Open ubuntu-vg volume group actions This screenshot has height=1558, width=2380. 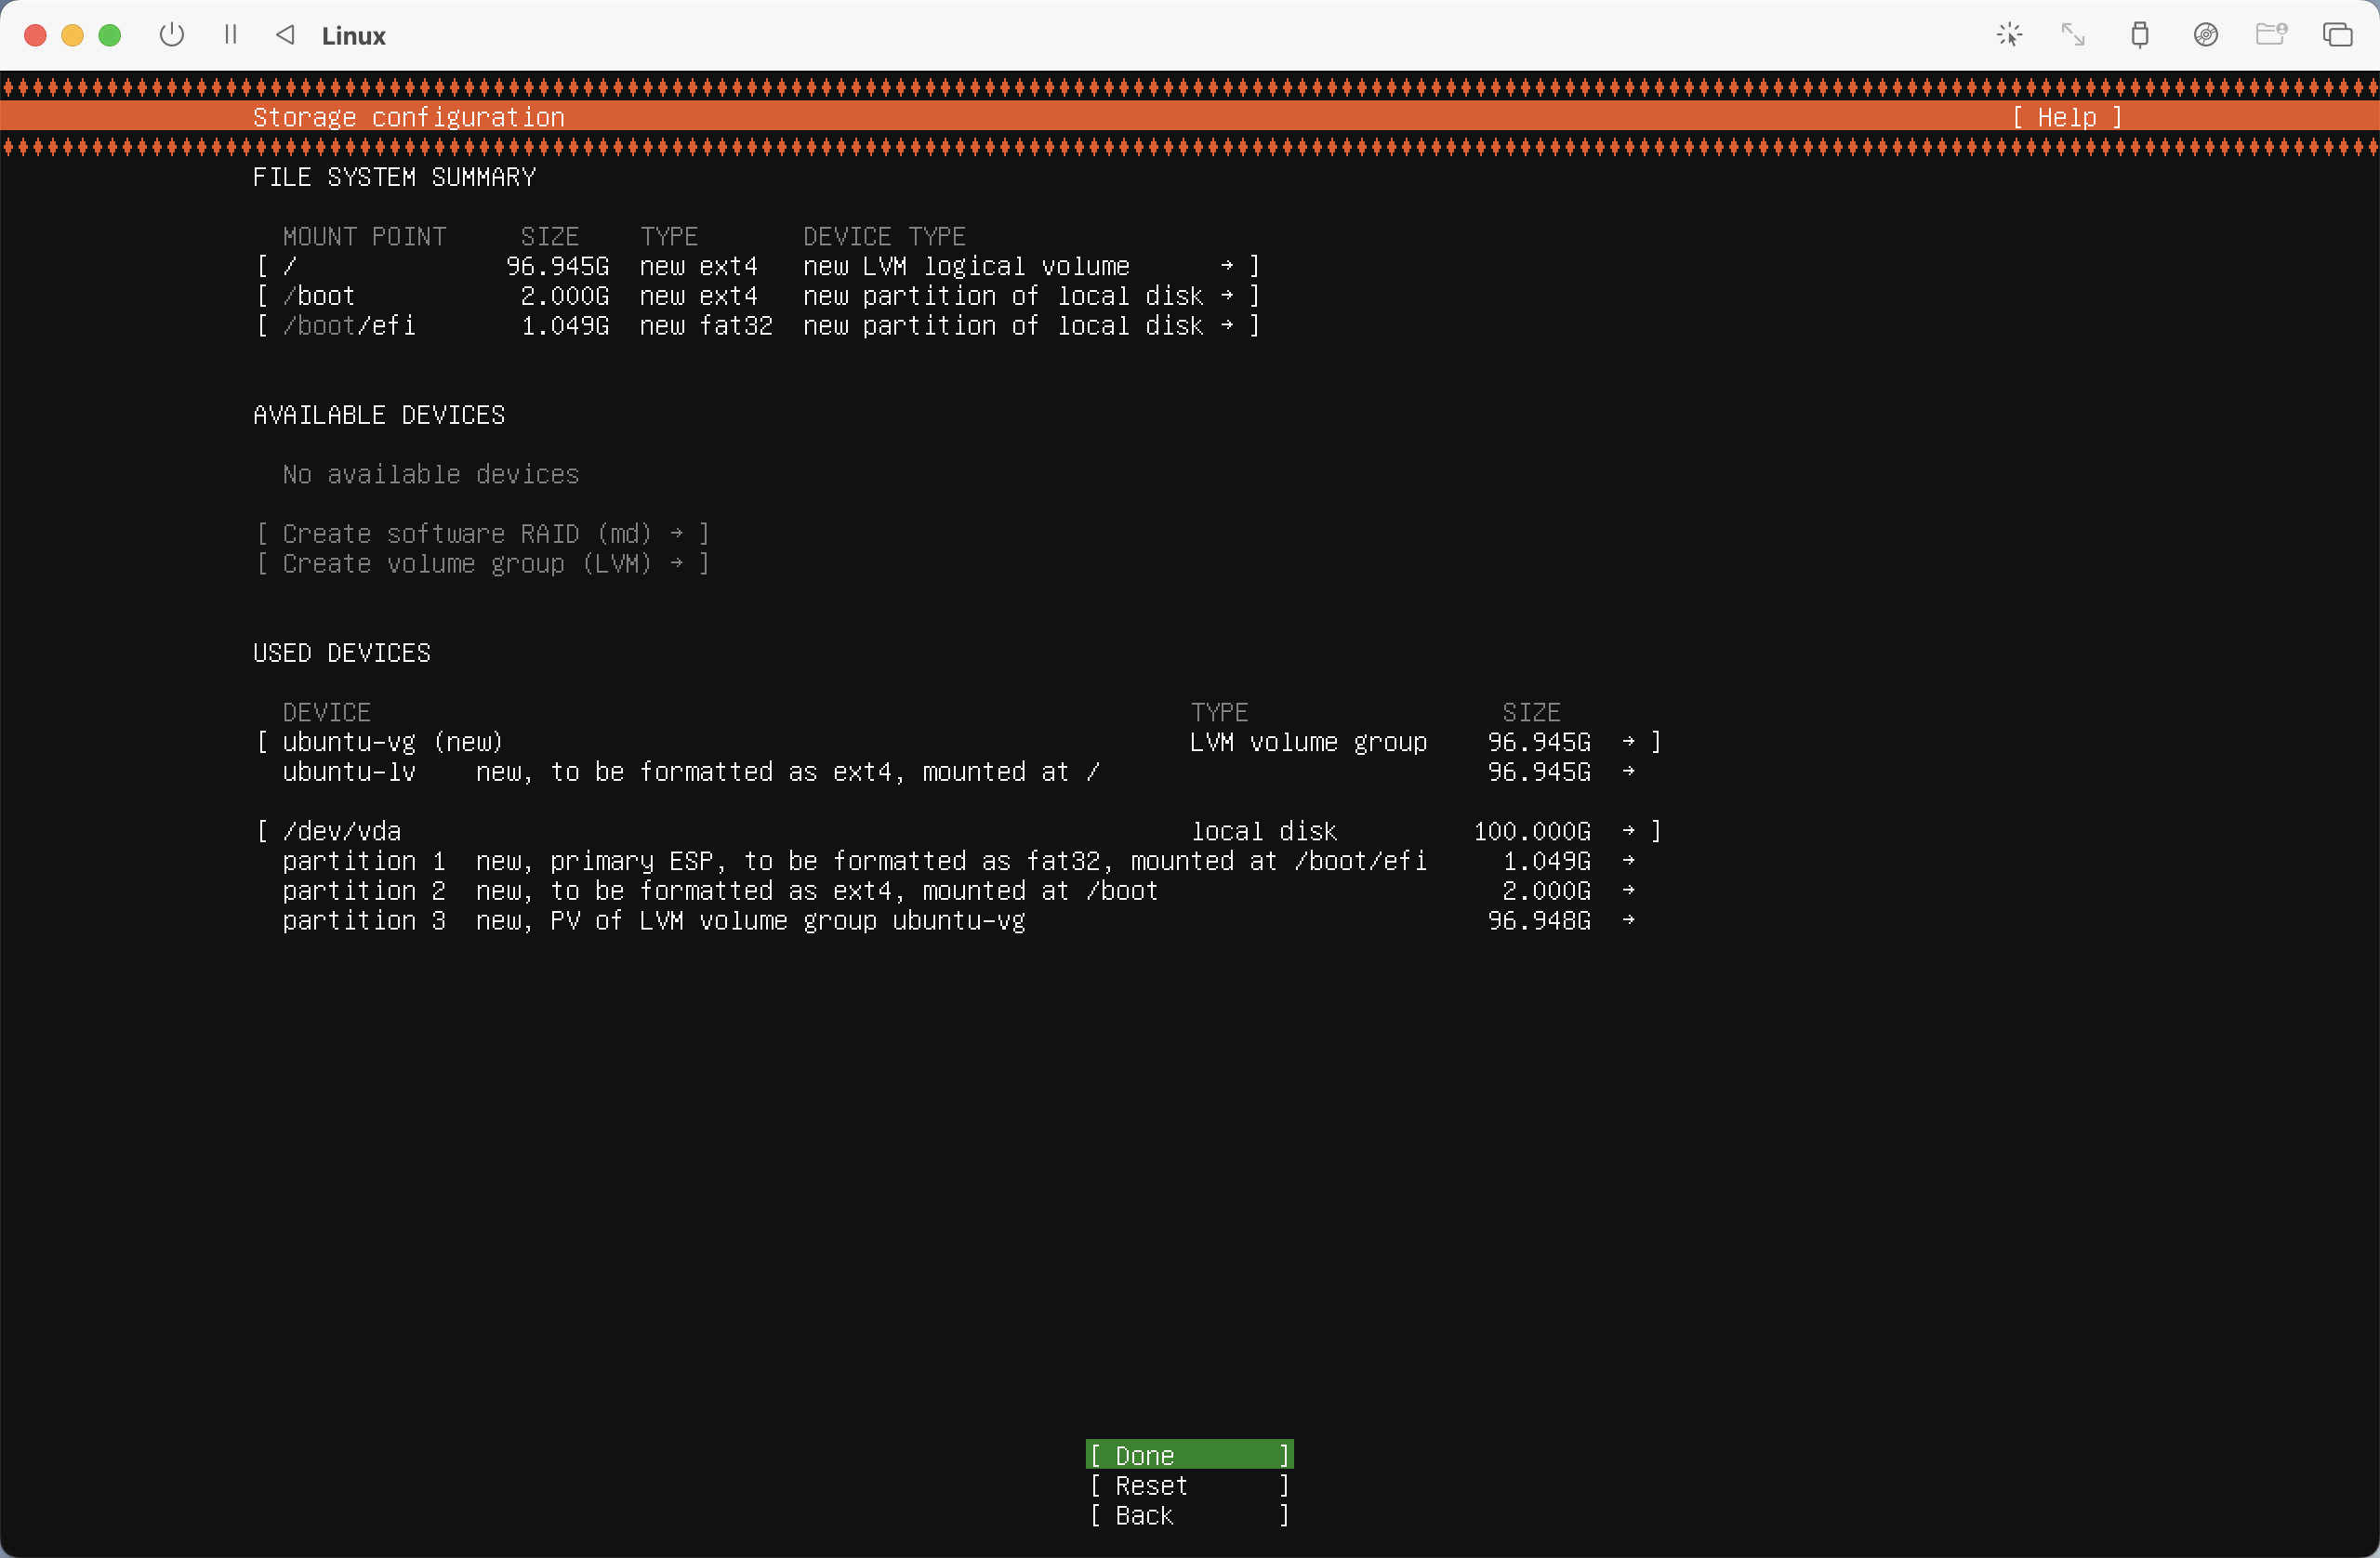click(958, 742)
